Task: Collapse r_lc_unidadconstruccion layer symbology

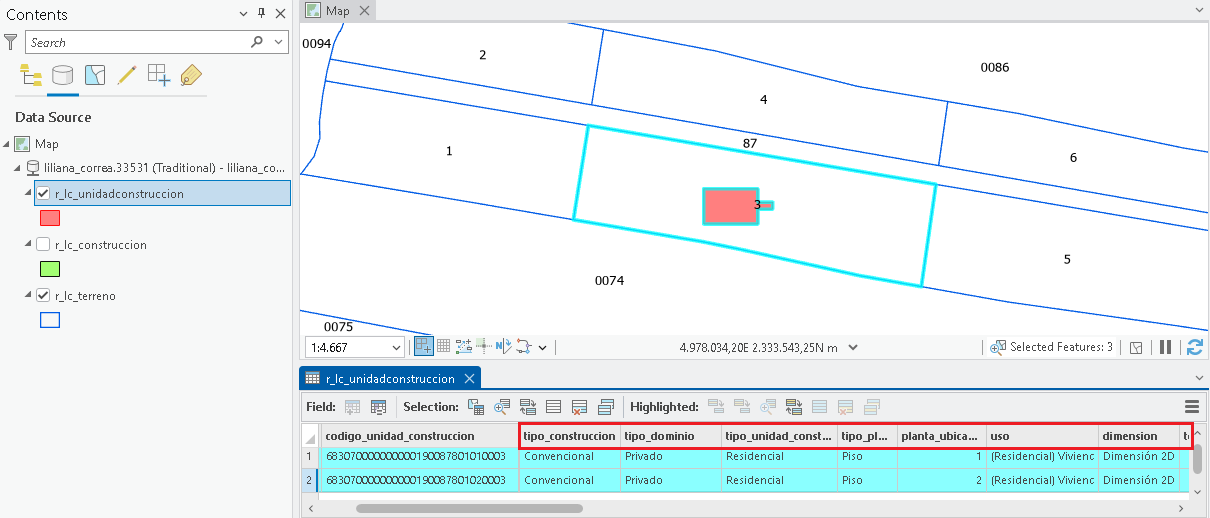Action: [29, 193]
